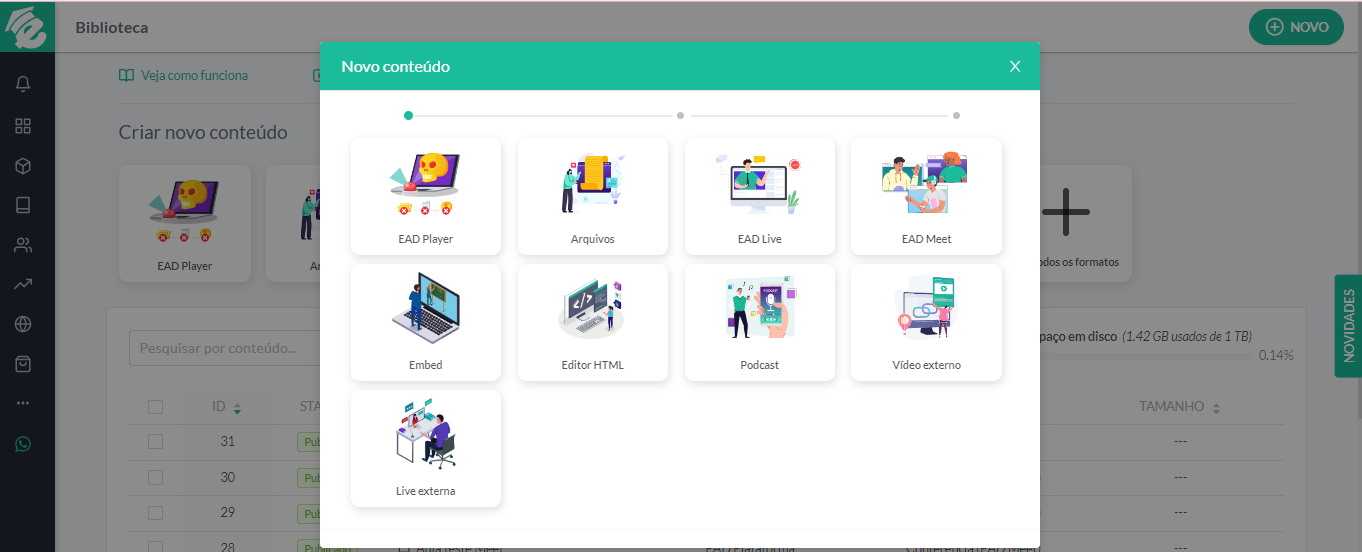The height and width of the screenshot is (552, 1362).
Task: Open the dashboard grid icon in sidebar
Action: (x=23, y=126)
